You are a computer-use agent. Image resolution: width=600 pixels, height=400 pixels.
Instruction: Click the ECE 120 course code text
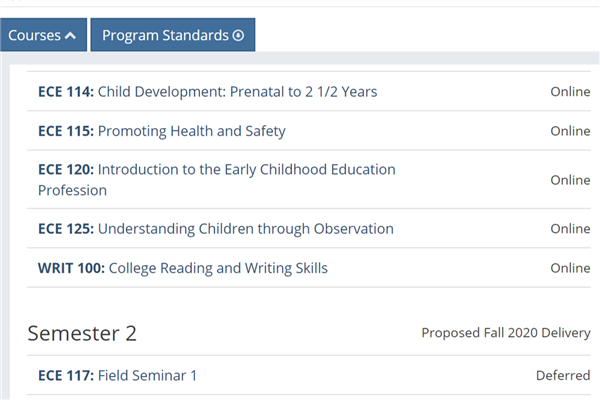[66, 169]
